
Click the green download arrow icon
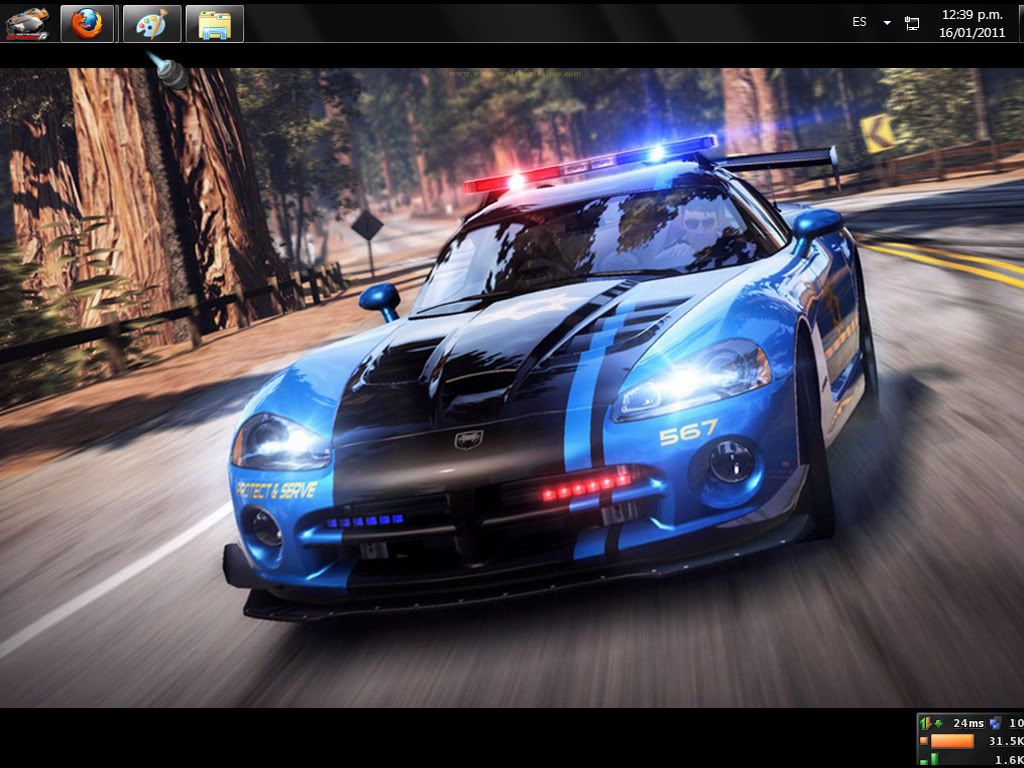[x=938, y=723]
